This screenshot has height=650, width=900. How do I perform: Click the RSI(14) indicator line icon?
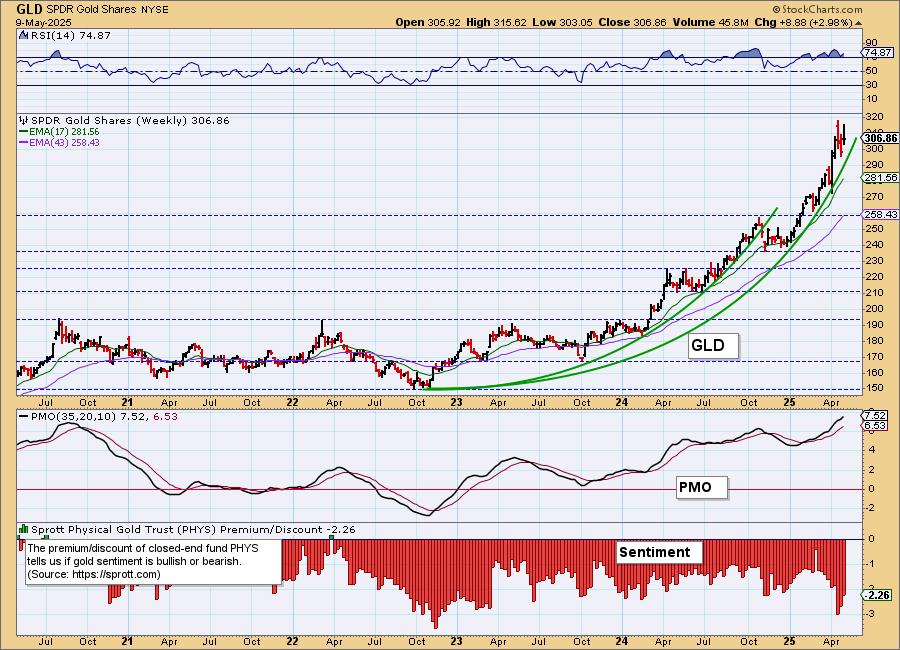point(24,35)
